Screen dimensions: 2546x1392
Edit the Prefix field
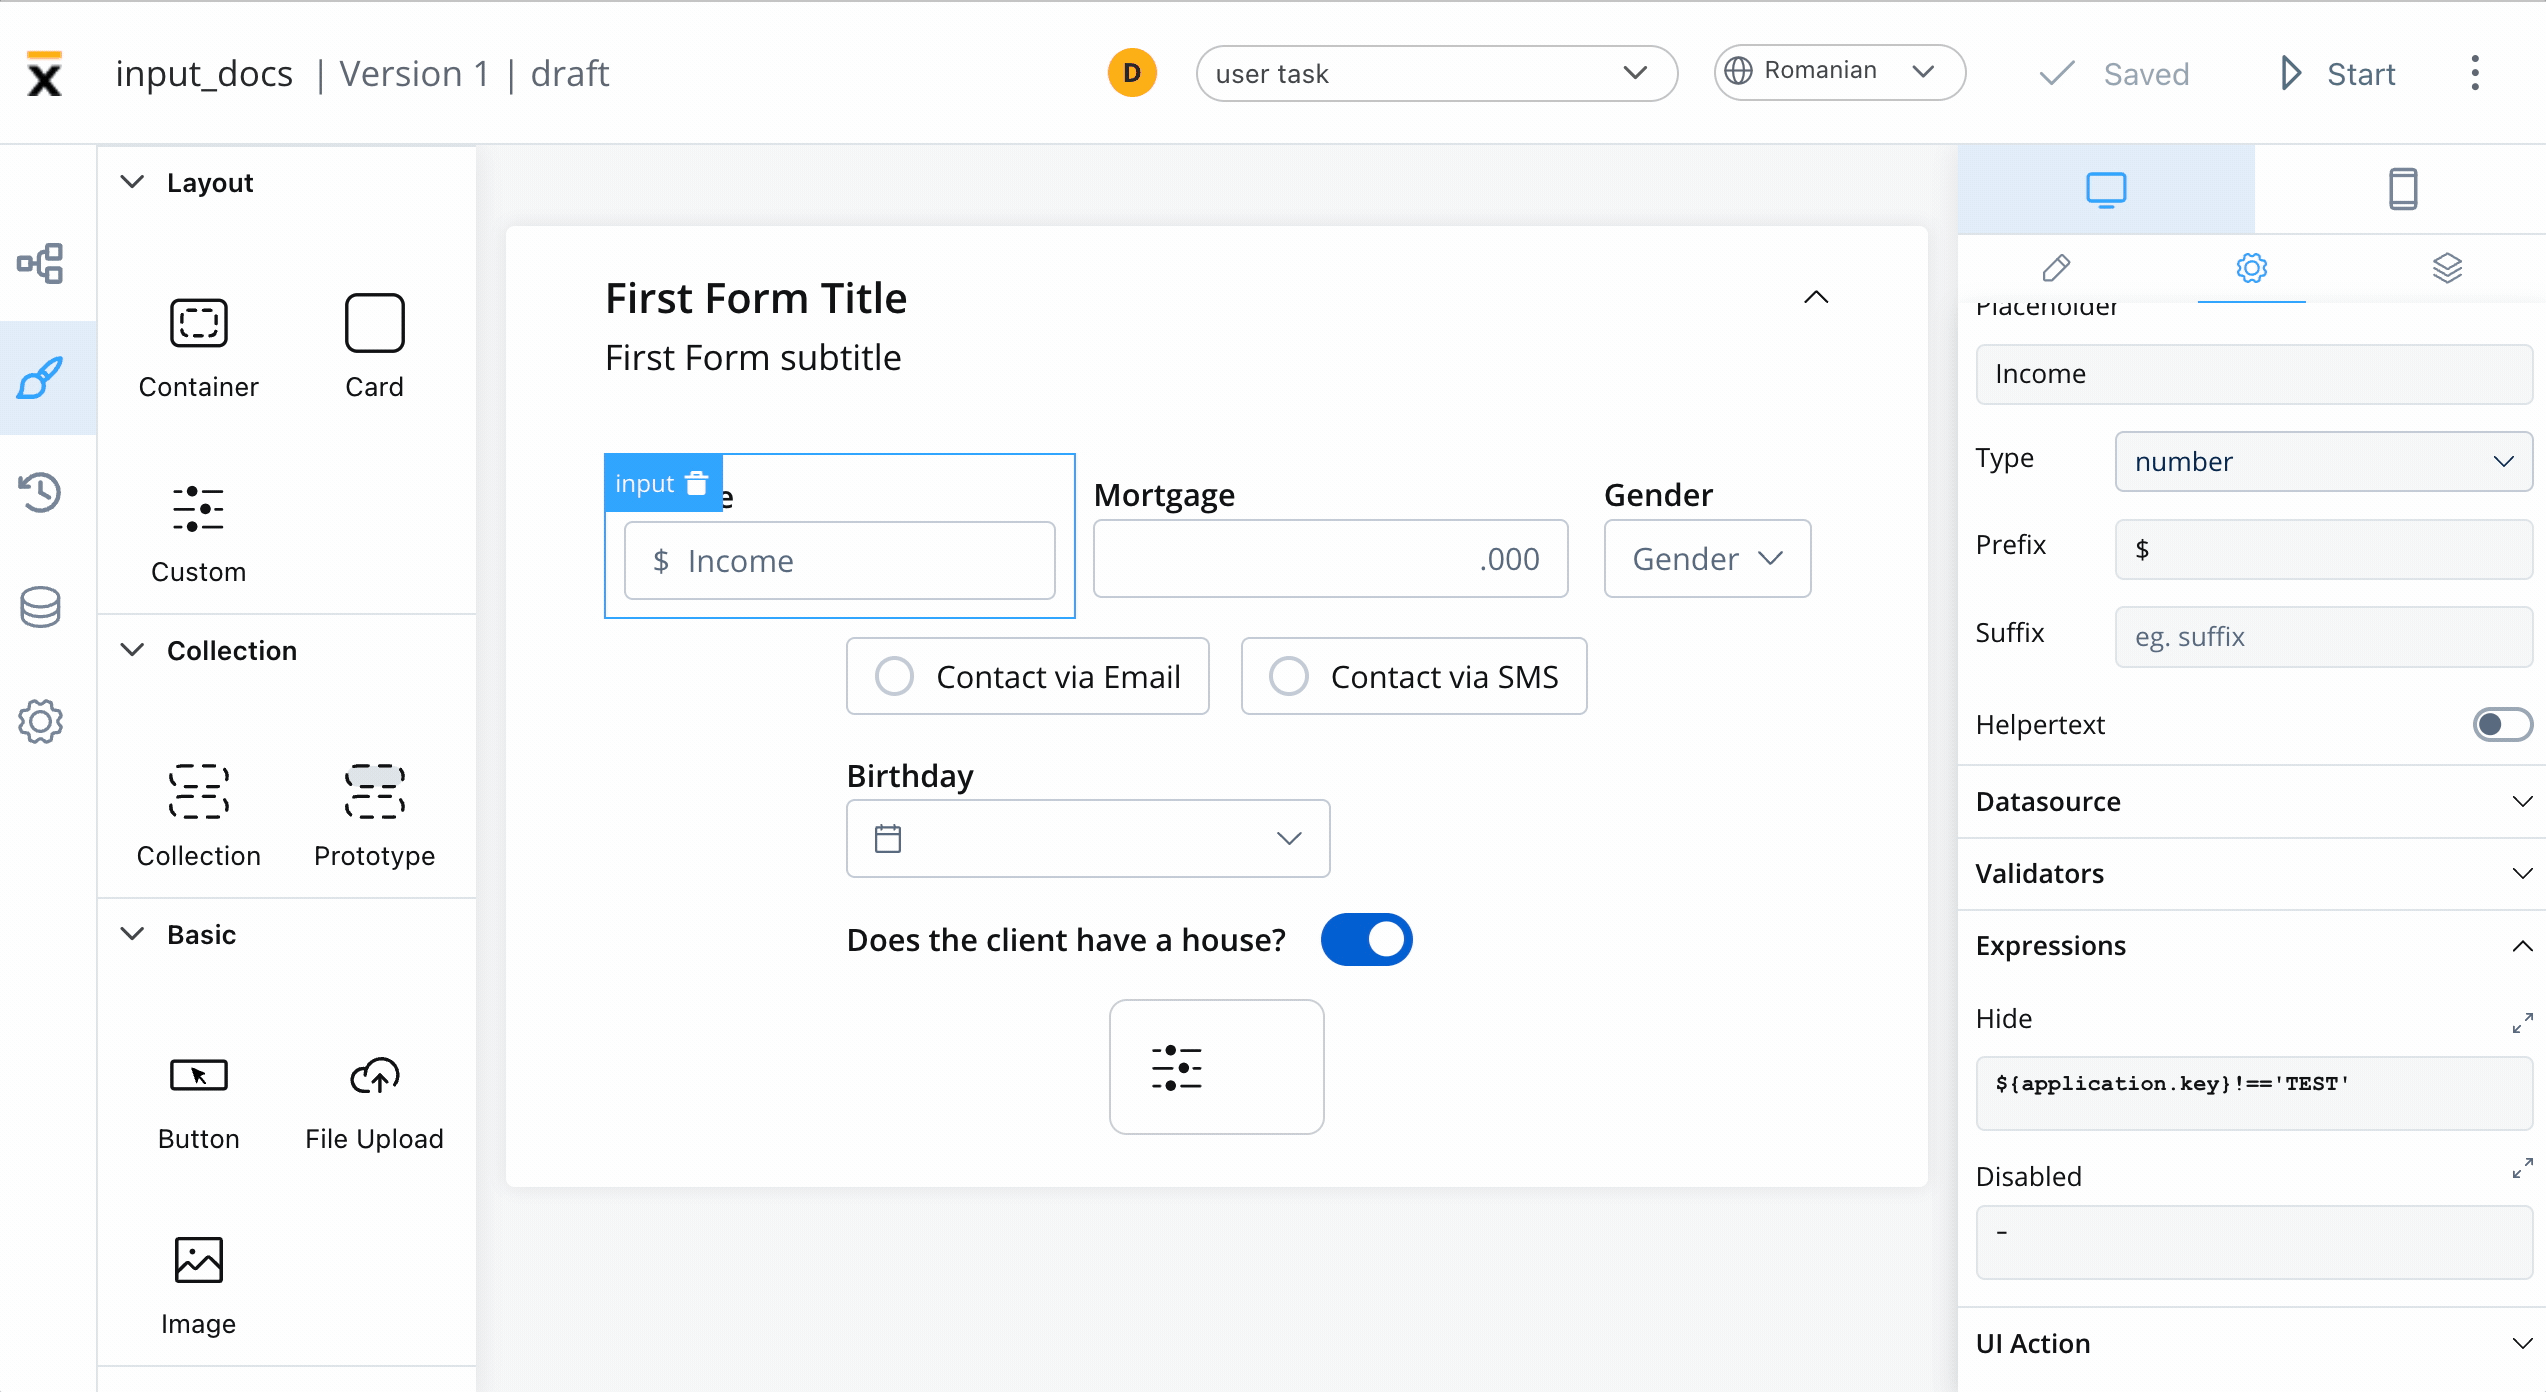[x=2323, y=549]
